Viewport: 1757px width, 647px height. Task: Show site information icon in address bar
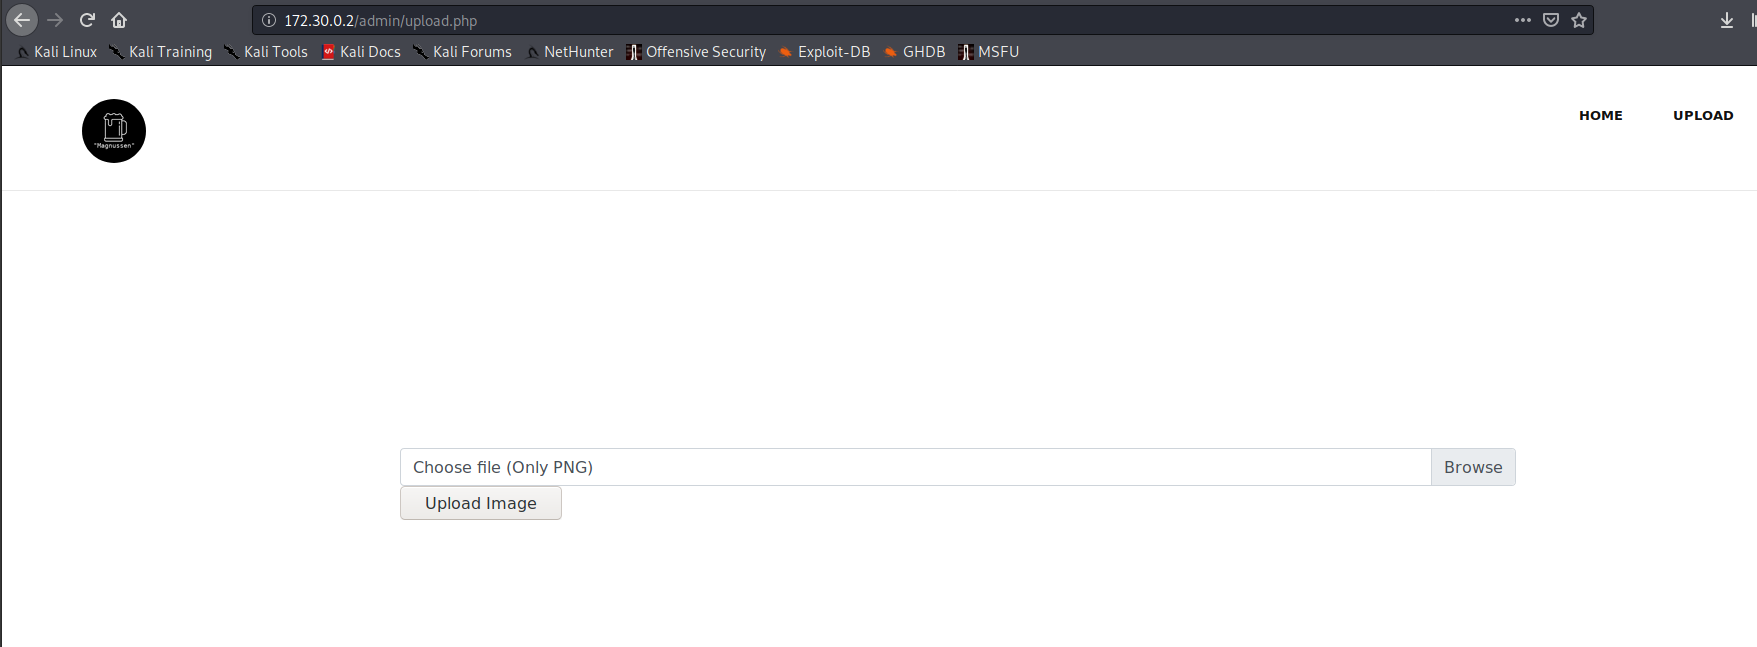click(x=269, y=20)
